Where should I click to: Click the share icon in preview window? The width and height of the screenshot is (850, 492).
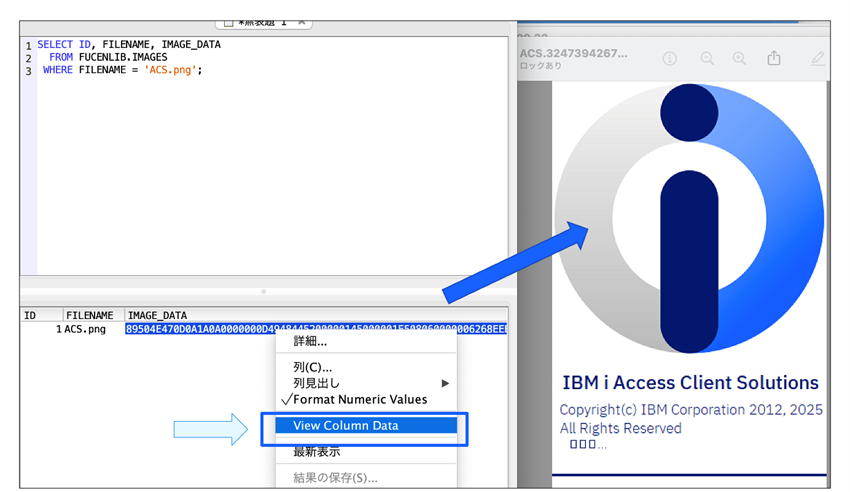pos(774,59)
